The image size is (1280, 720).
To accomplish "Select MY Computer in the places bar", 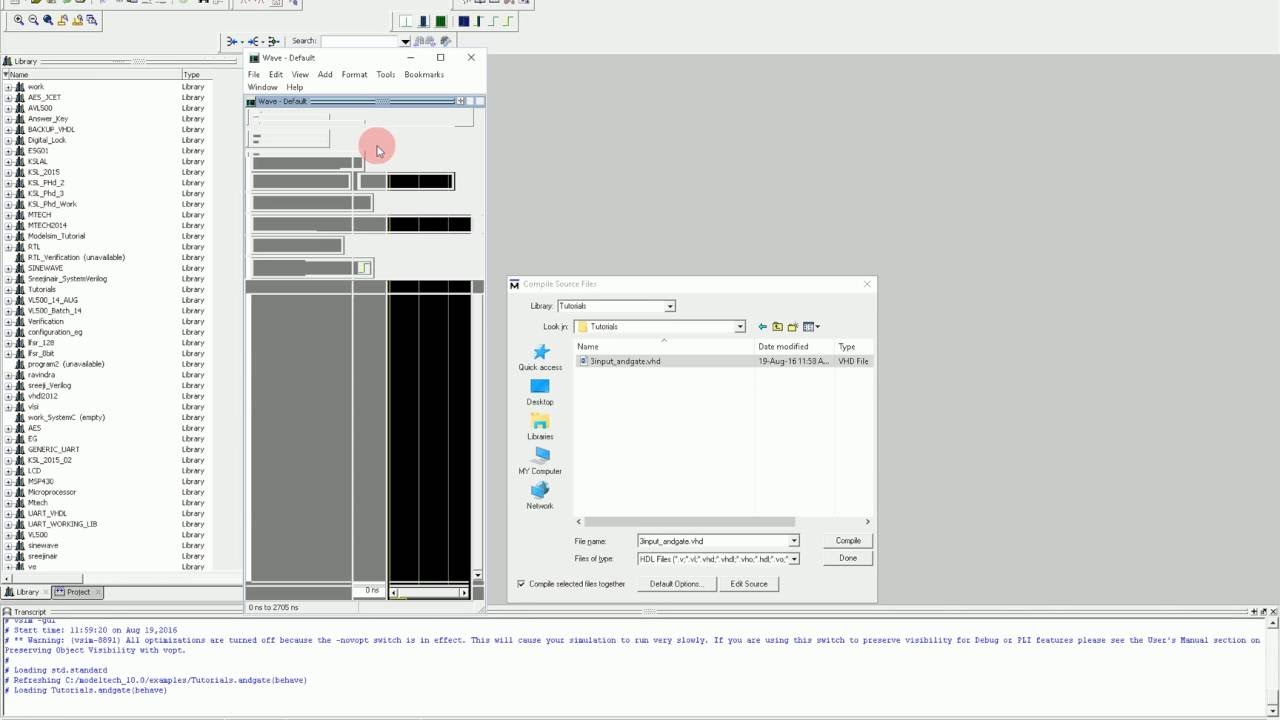I will tap(540, 462).
